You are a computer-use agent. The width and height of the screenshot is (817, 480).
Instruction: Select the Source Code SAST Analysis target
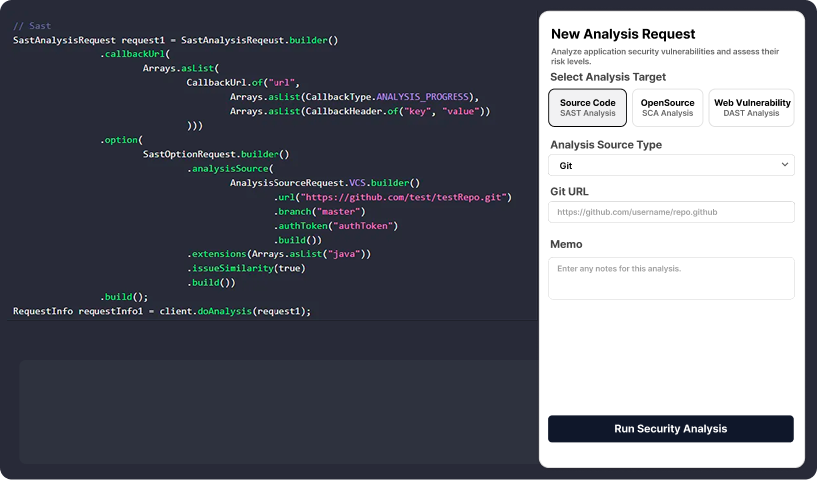click(588, 108)
